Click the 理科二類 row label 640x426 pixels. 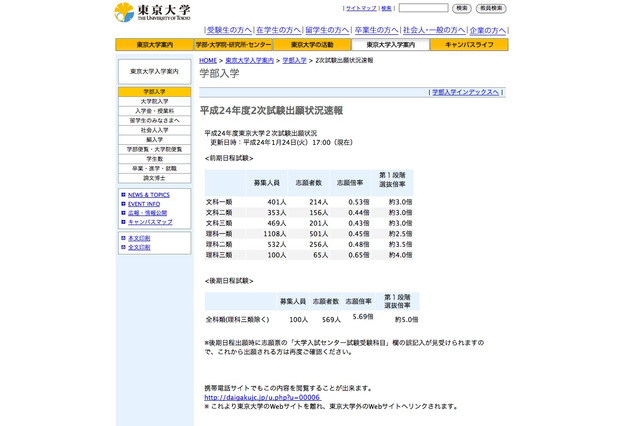[219, 244]
